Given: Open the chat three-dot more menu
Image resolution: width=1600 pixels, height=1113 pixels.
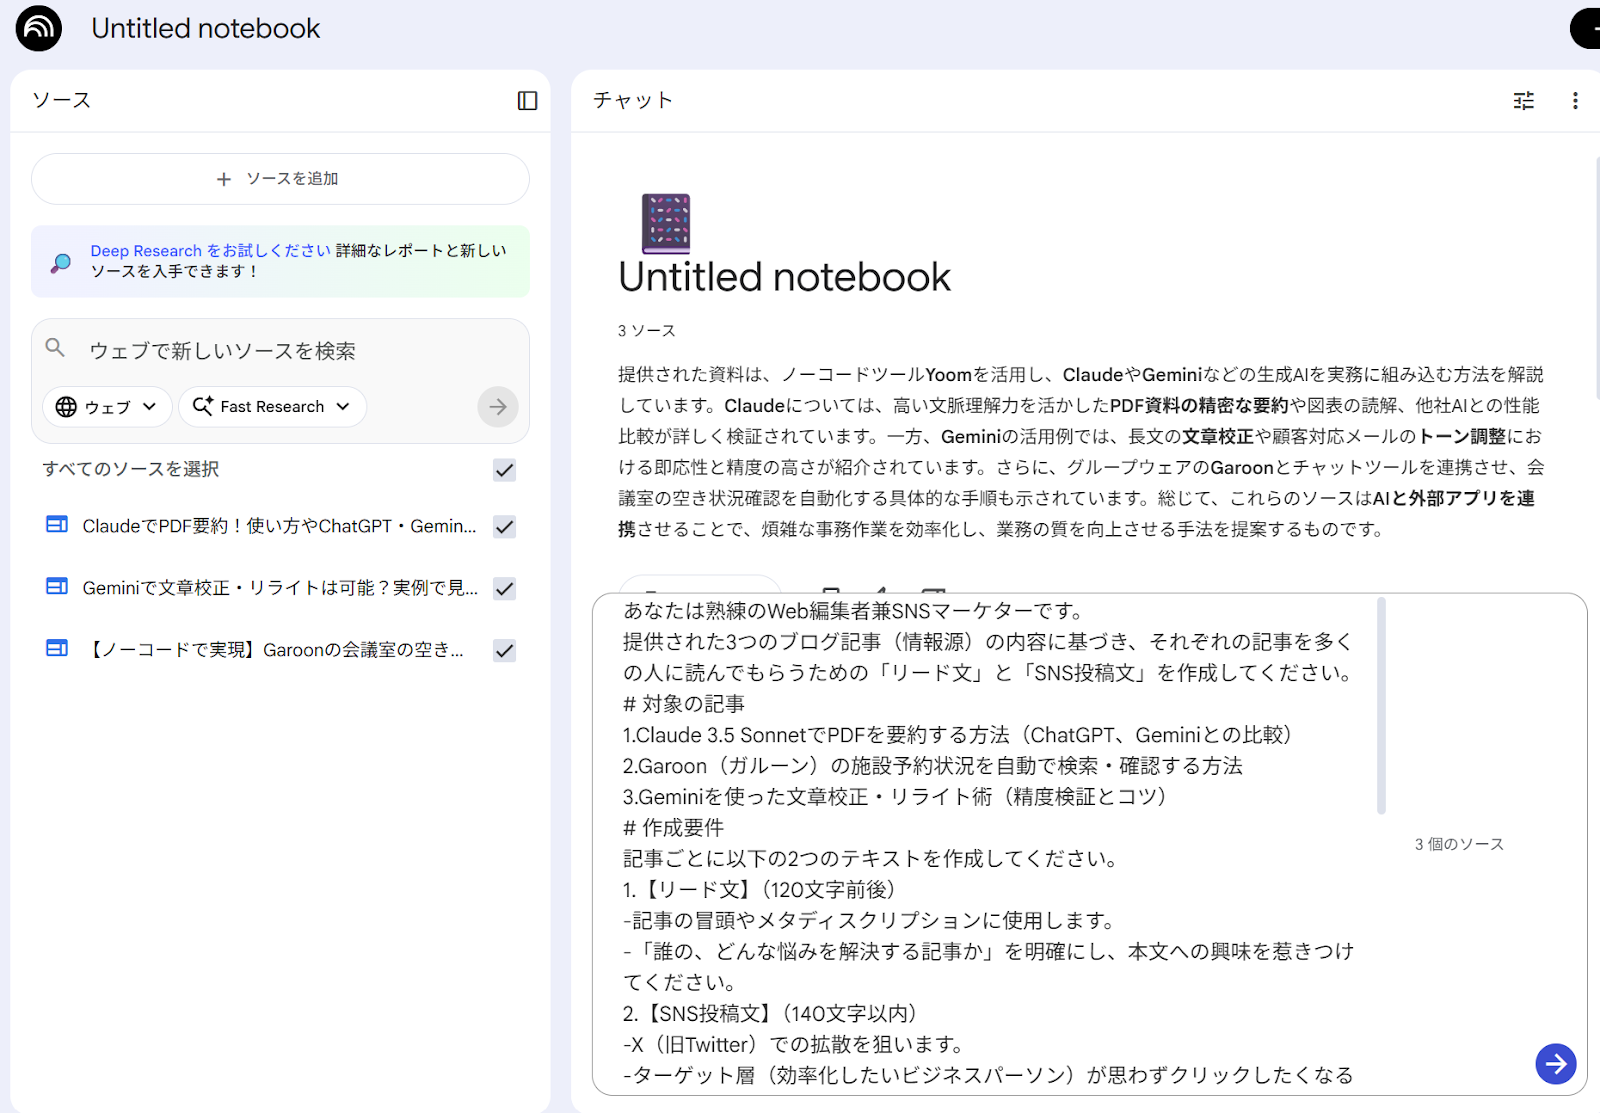Looking at the screenshot, I should point(1575,100).
